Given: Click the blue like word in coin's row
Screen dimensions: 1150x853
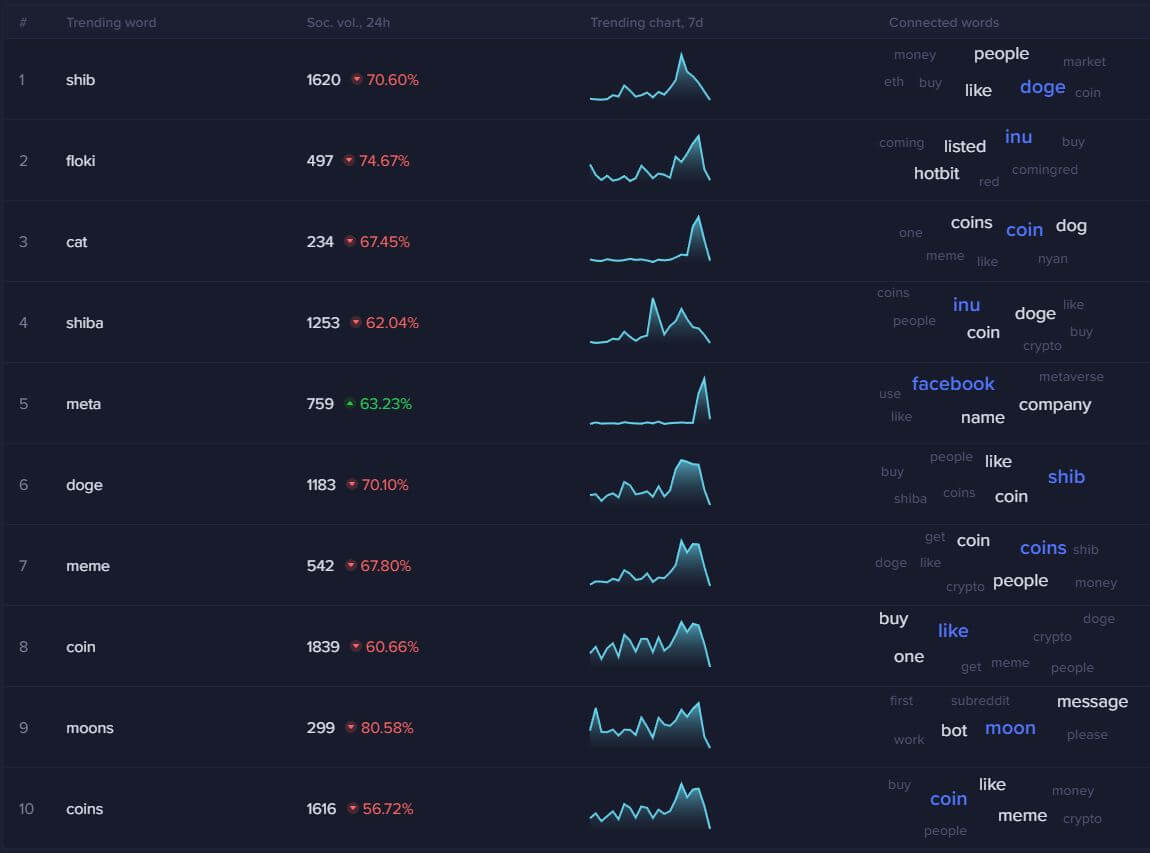Looking at the screenshot, I should (953, 631).
